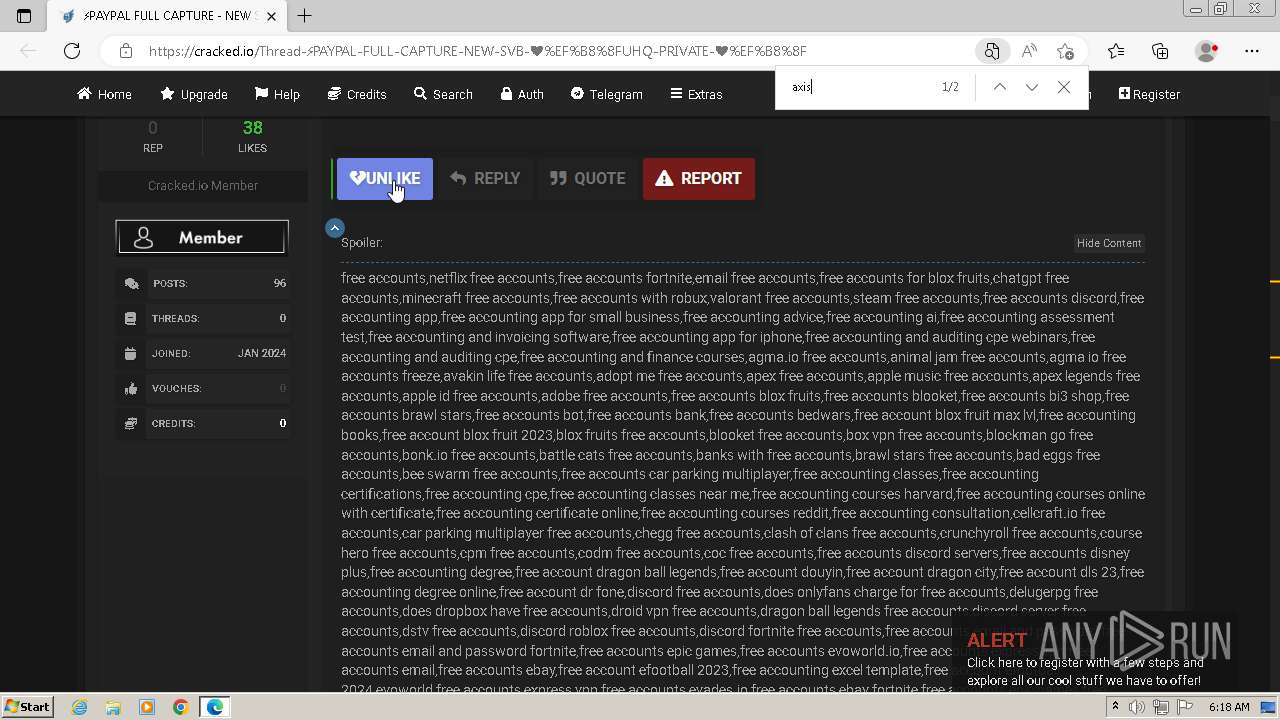Launch Internet Explorer from taskbar
1280x720 pixels.
79,707
